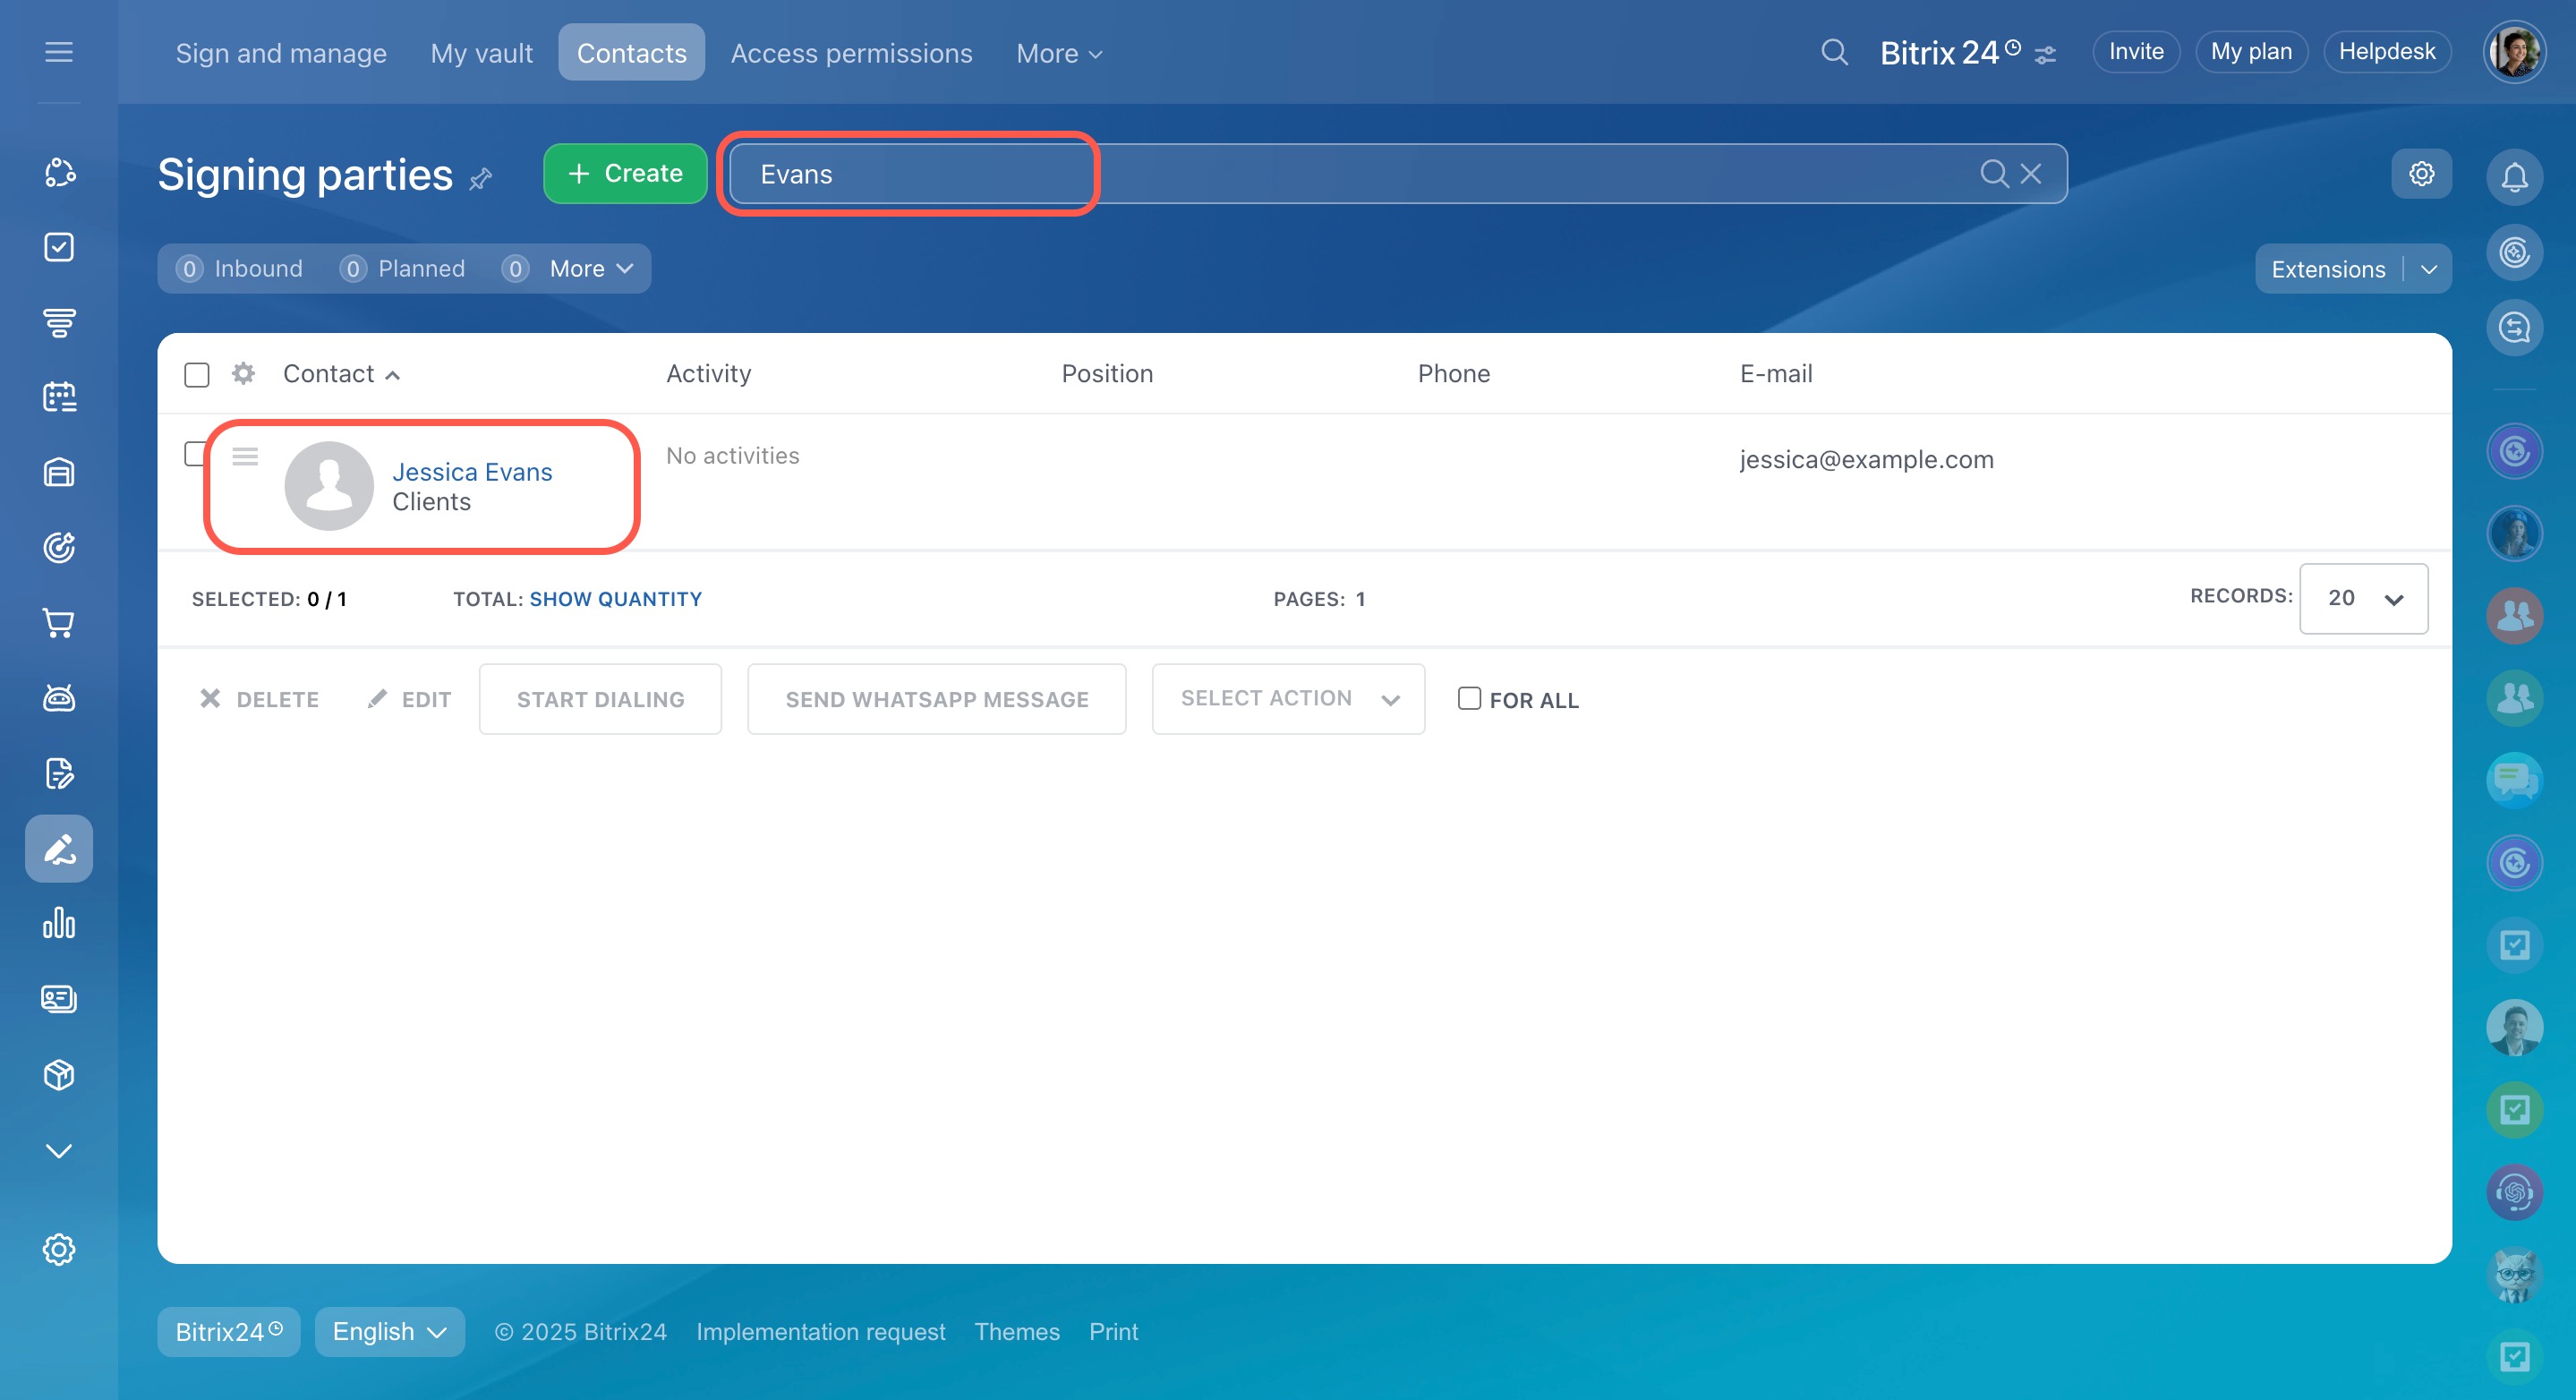Open the box package icon in the left sidebar
This screenshot has height=1400, width=2576.
[x=59, y=1074]
